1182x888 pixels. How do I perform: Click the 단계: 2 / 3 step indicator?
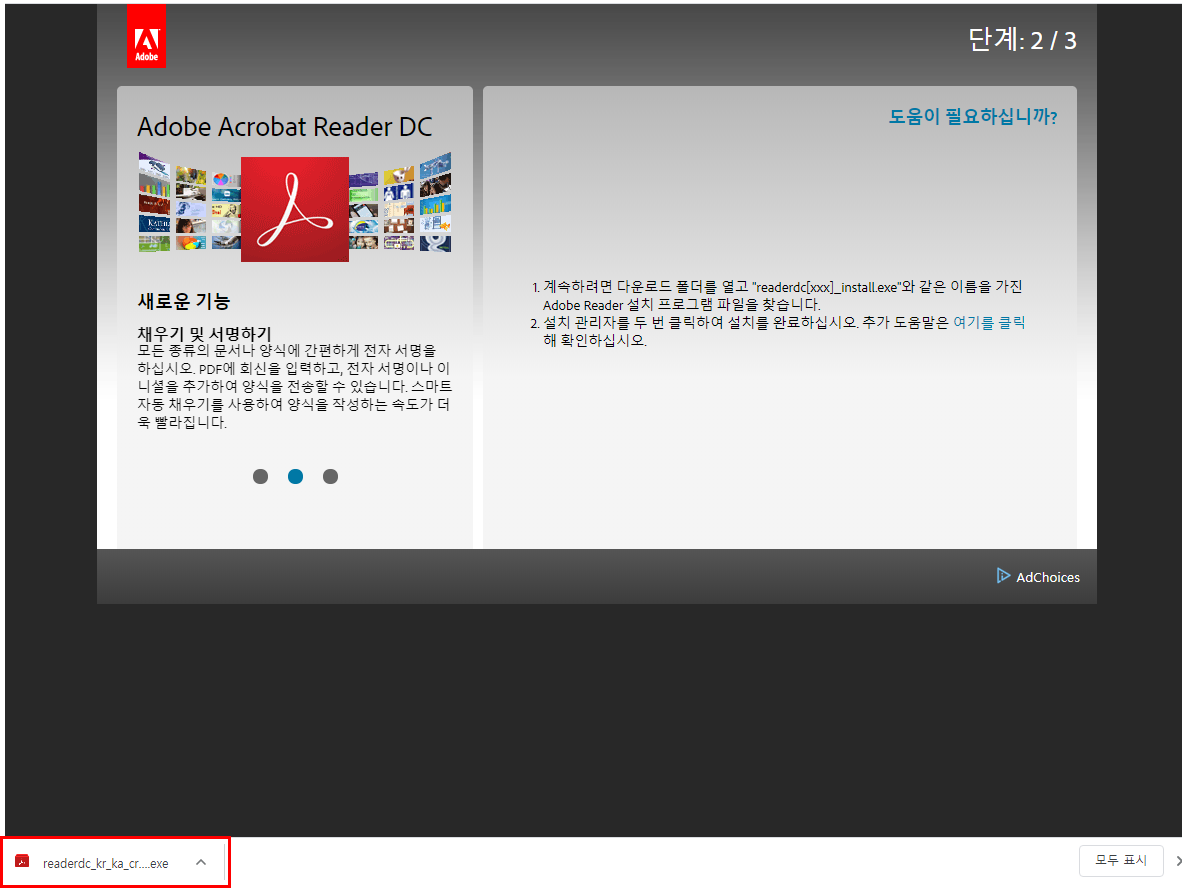1022,39
